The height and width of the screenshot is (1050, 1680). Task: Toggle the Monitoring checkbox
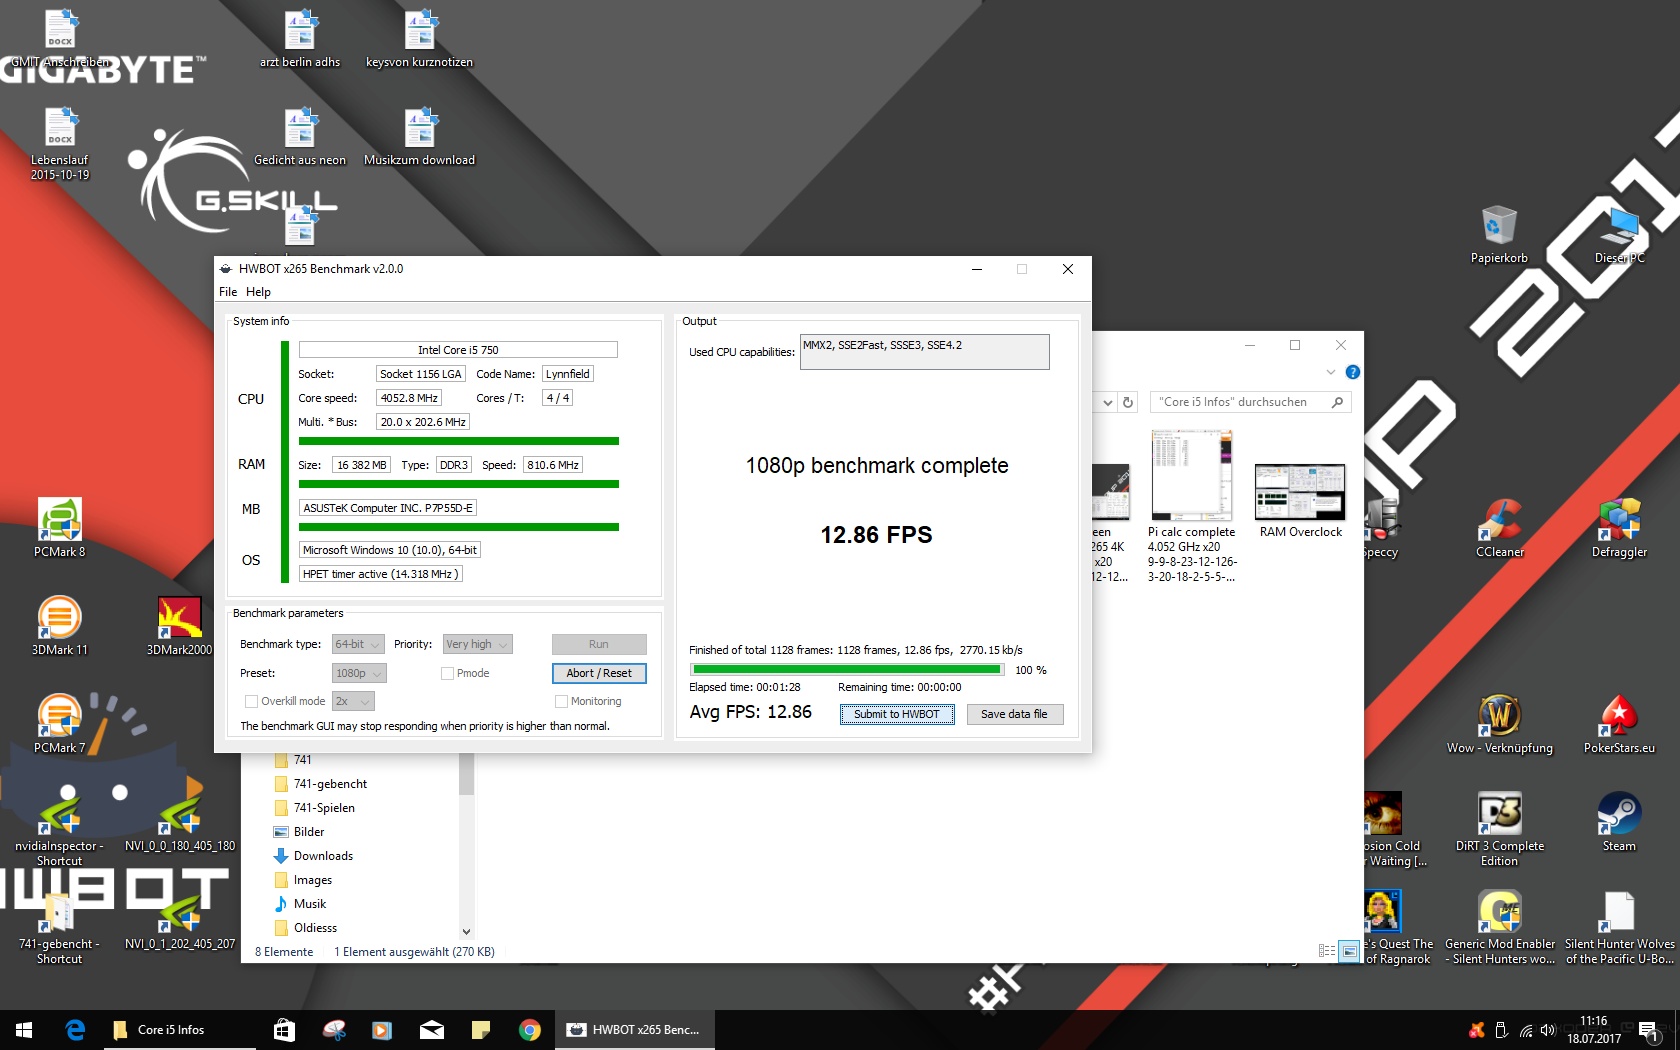(561, 701)
